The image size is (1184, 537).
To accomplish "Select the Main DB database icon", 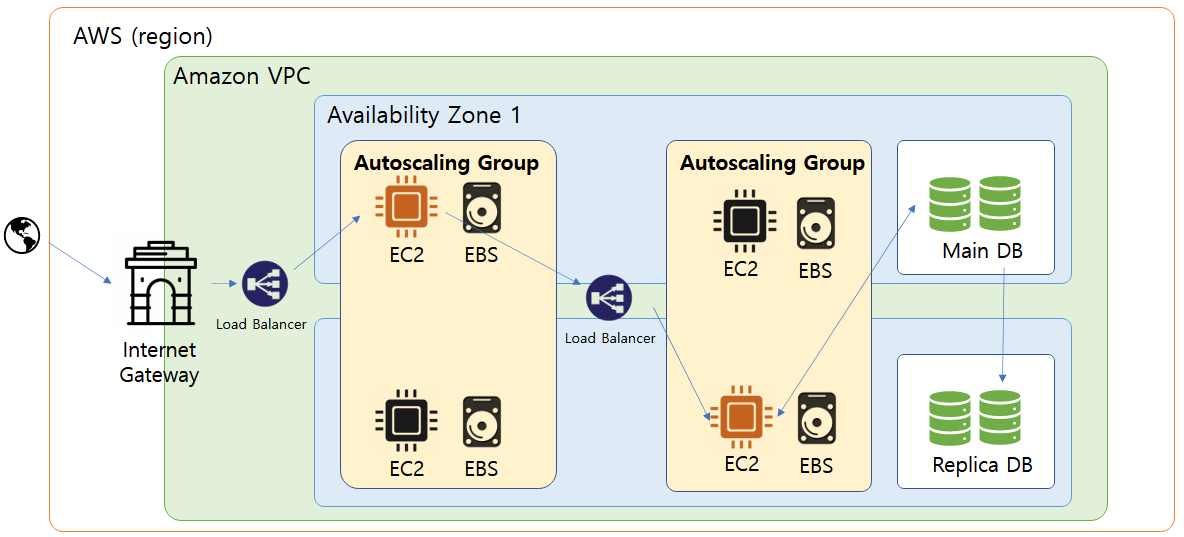I will click(974, 203).
